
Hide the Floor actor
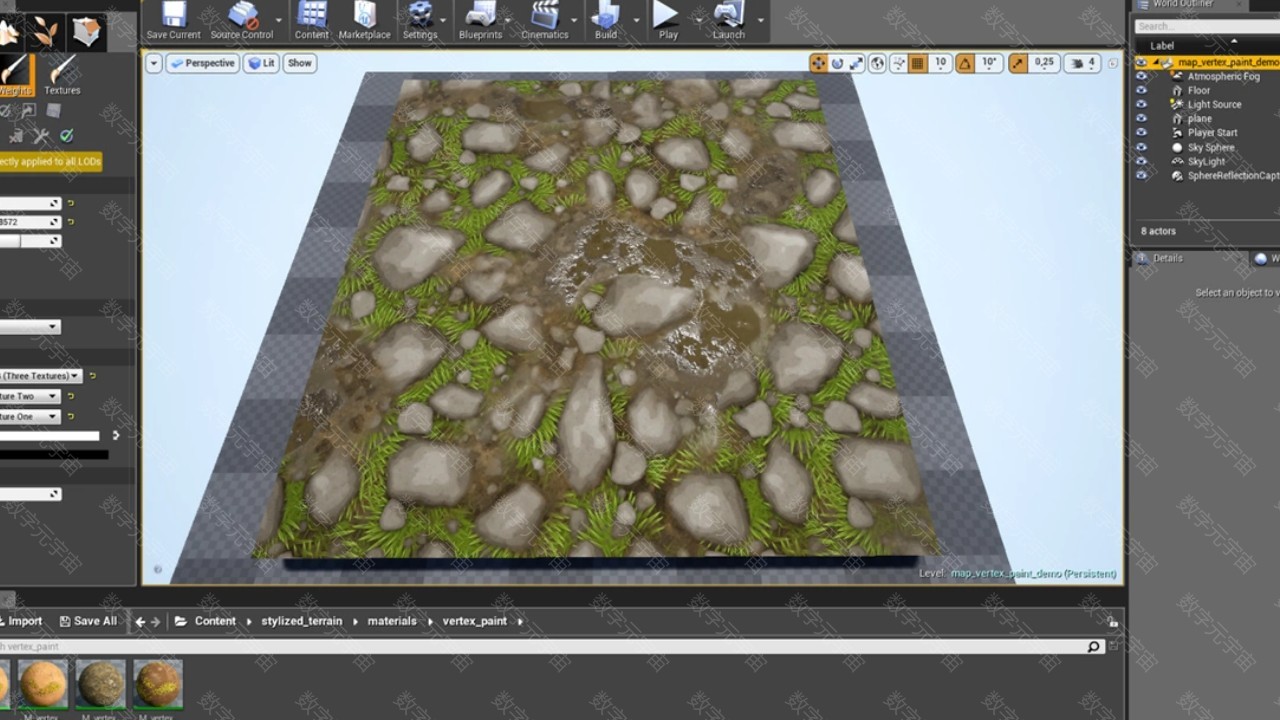click(1141, 90)
